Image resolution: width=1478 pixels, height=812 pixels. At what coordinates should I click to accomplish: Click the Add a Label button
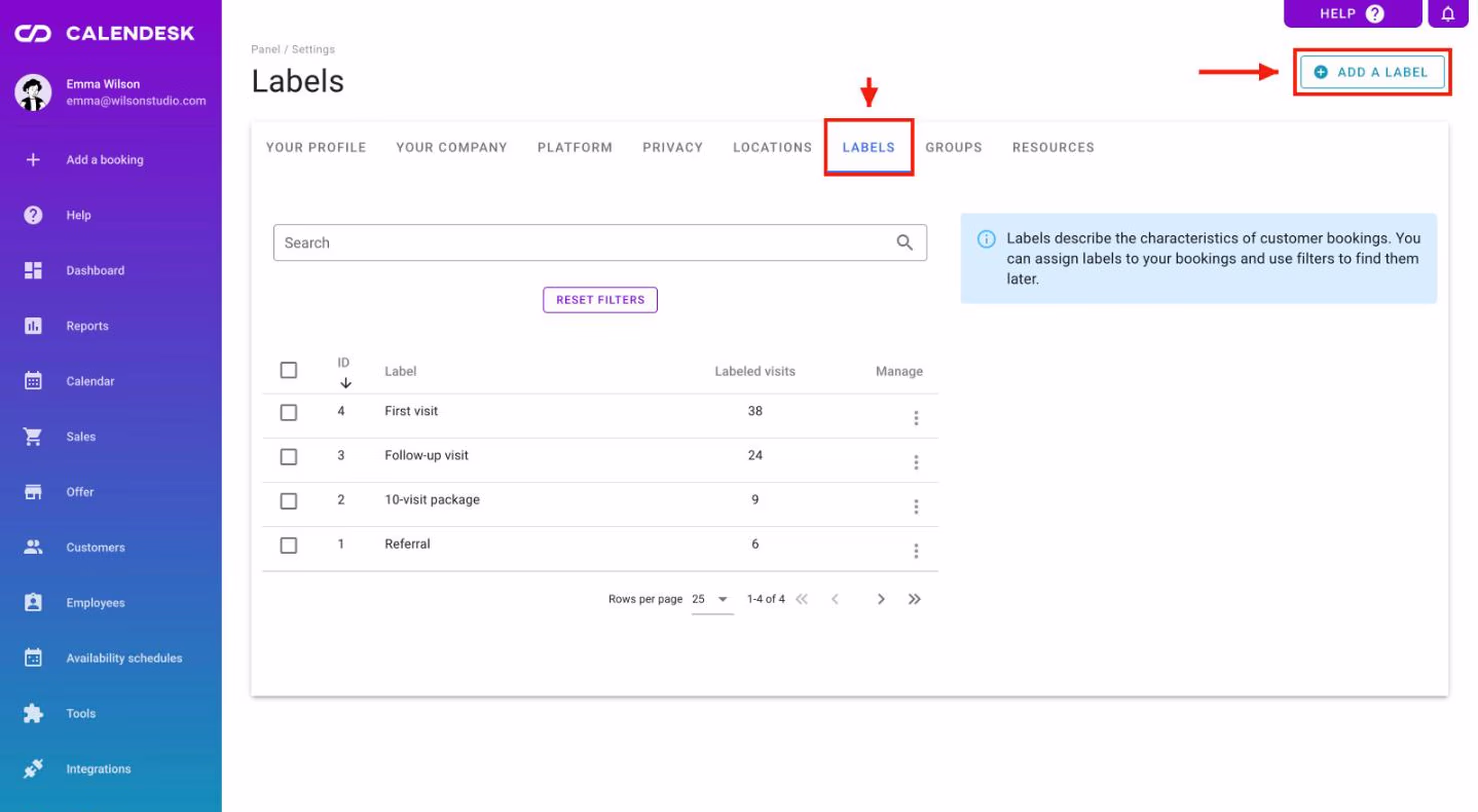tap(1372, 72)
